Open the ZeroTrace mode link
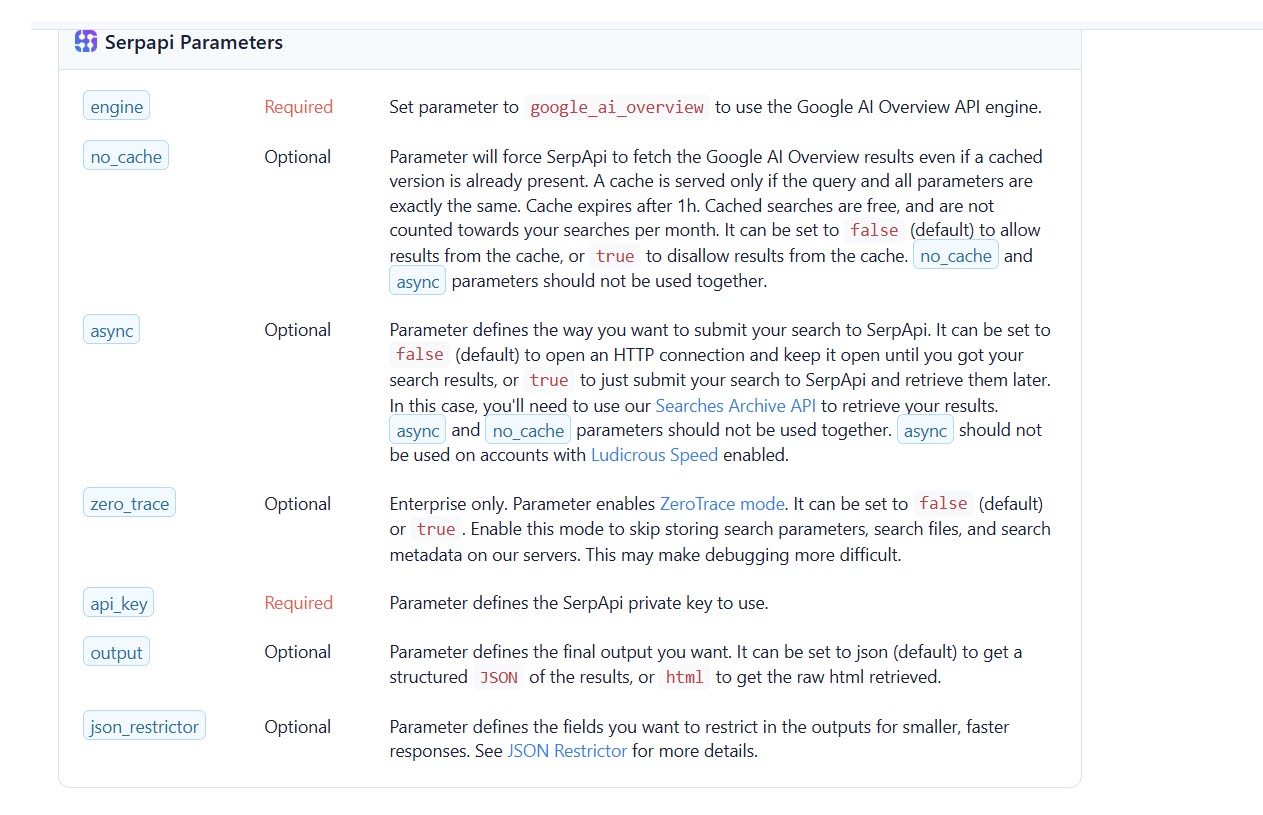1263x815 pixels. (x=722, y=504)
